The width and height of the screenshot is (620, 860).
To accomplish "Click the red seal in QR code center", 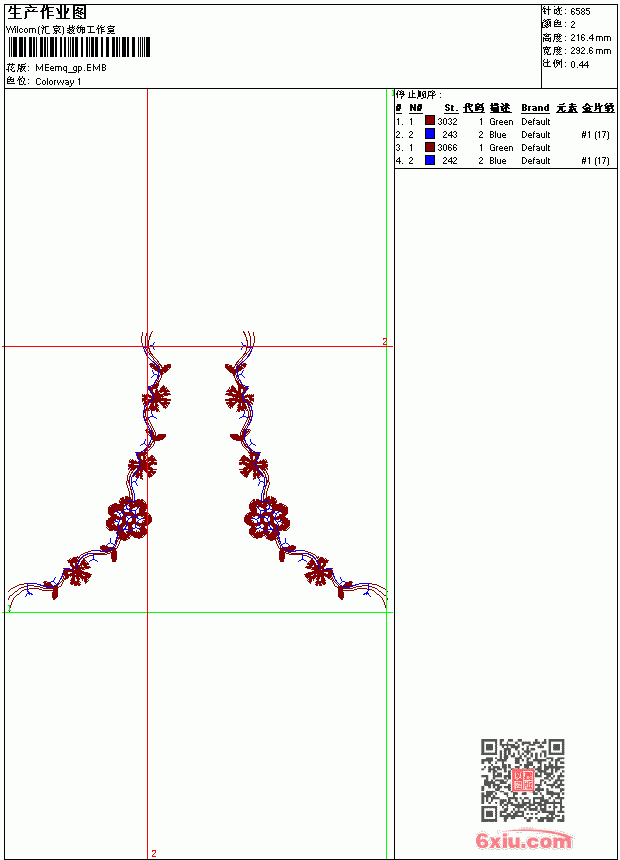I will (522, 780).
